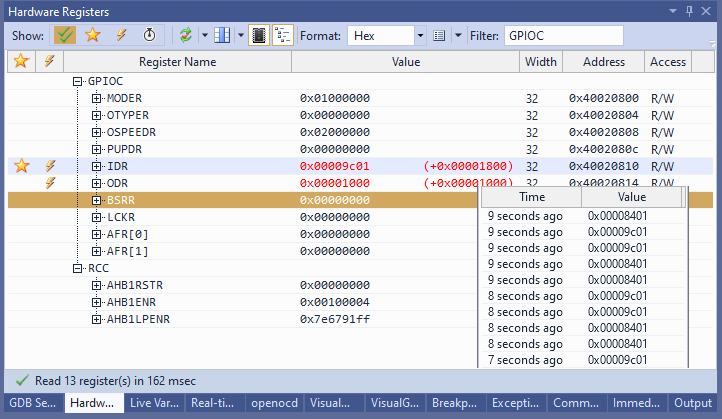This screenshot has height=419, width=722.
Task: Toggle the green checkmark show filter
Action: [64, 35]
